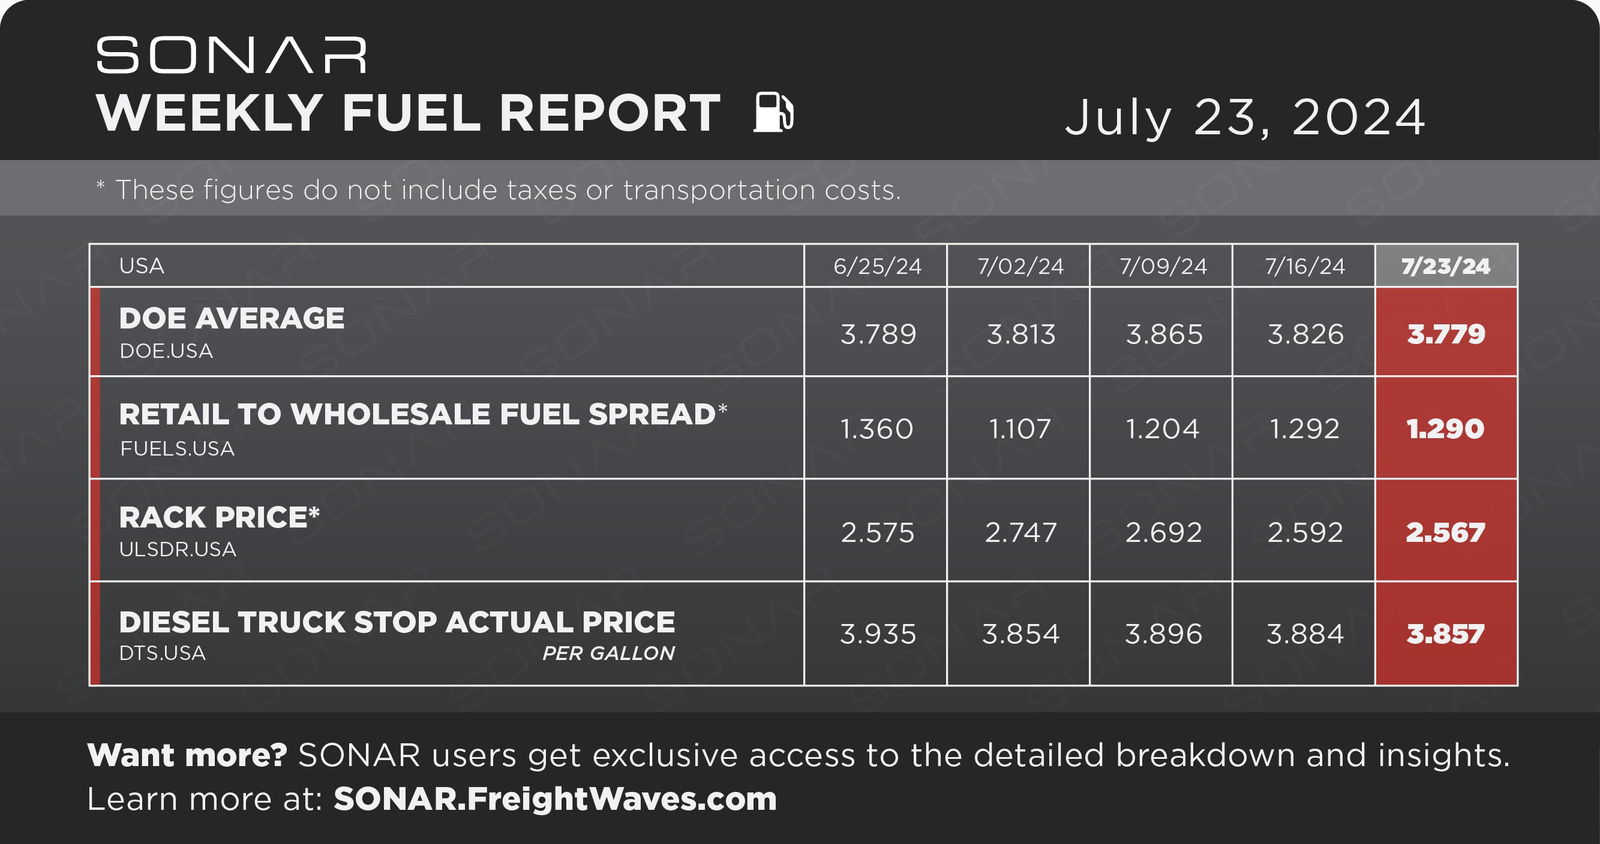Click the ULSDR.USA ticker text
The height and width of the screenshot is (844, 1600).
pos(177,550)
